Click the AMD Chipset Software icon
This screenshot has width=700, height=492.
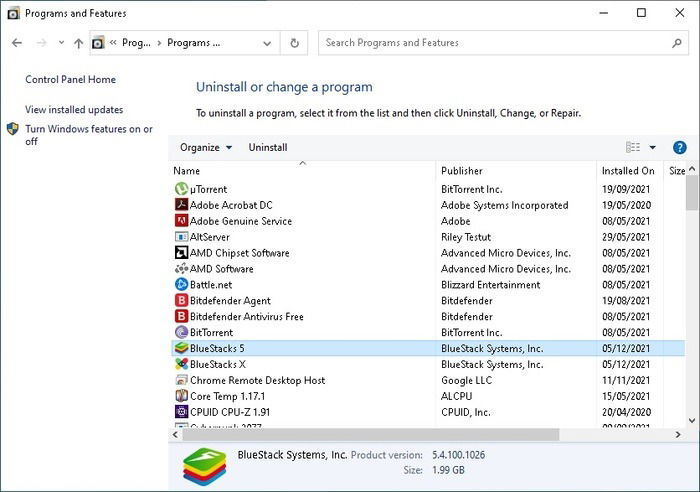click(x=181, y=253)
